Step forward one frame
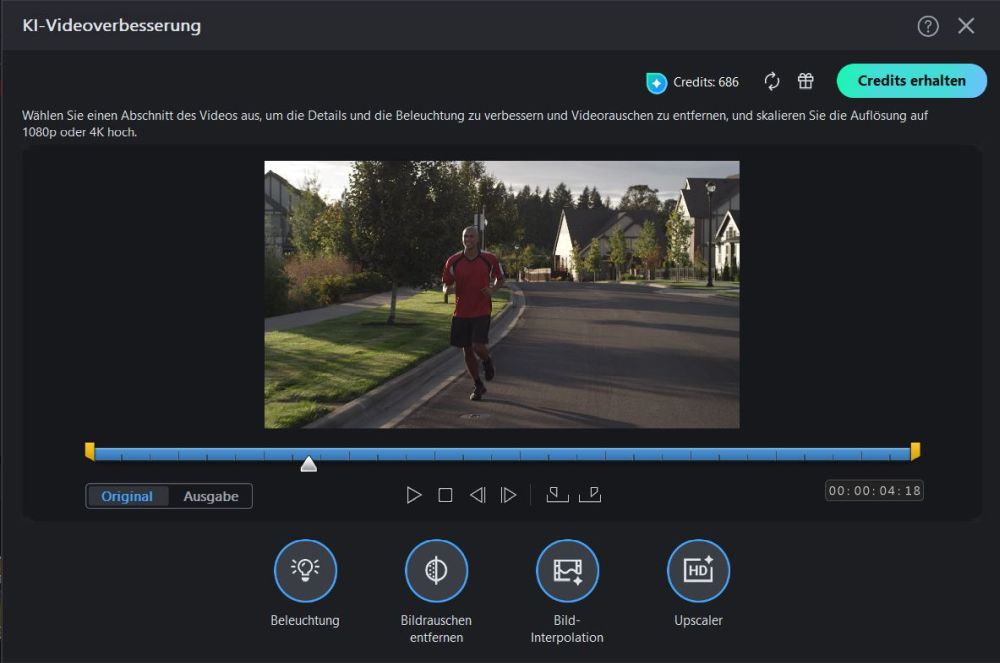Image resolution: width=1000 pixels, height=663 pixels. 508,495
